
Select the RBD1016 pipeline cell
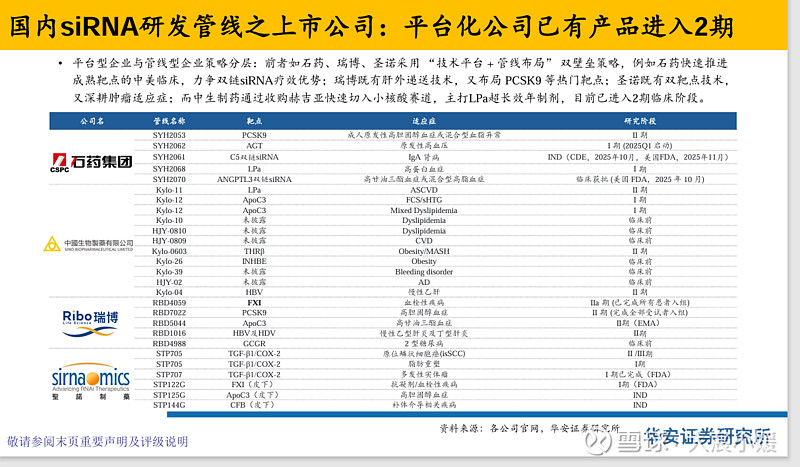click(169, 333)
